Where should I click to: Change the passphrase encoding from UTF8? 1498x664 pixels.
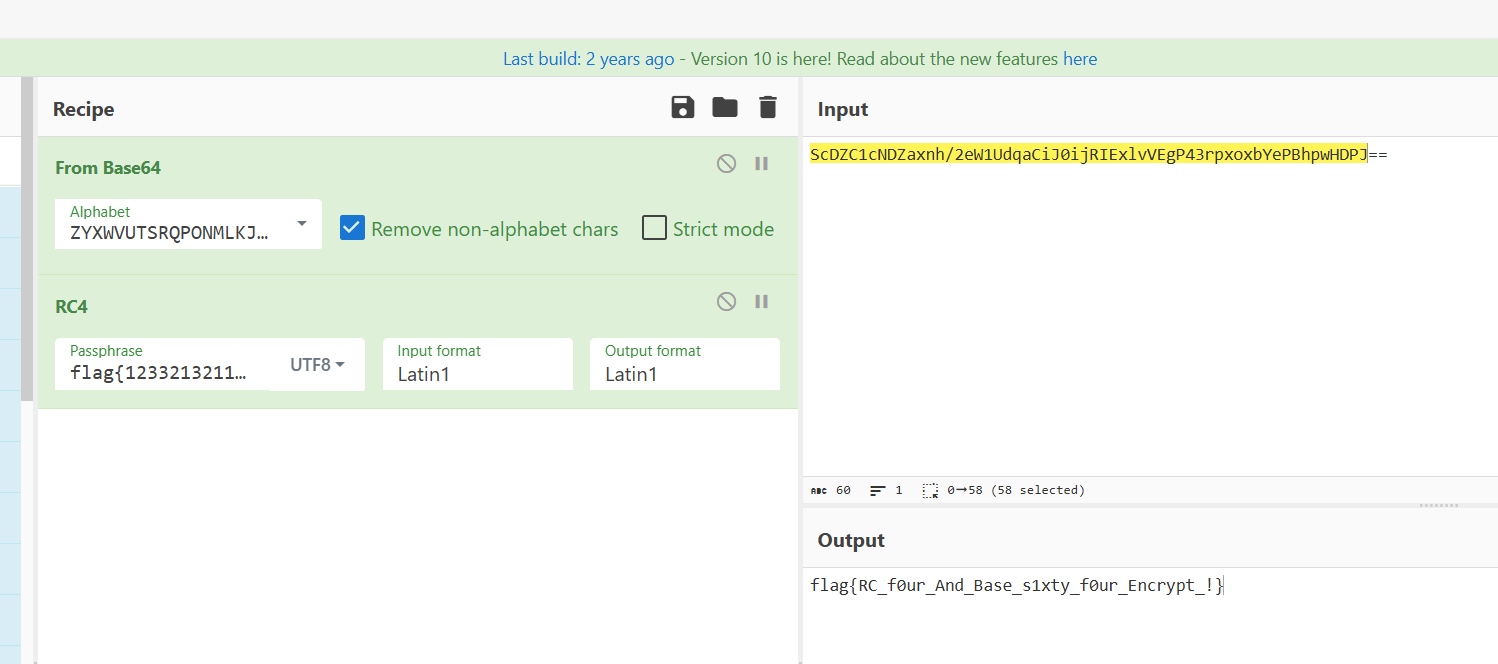pyautogui.click(x=318, y=365)
